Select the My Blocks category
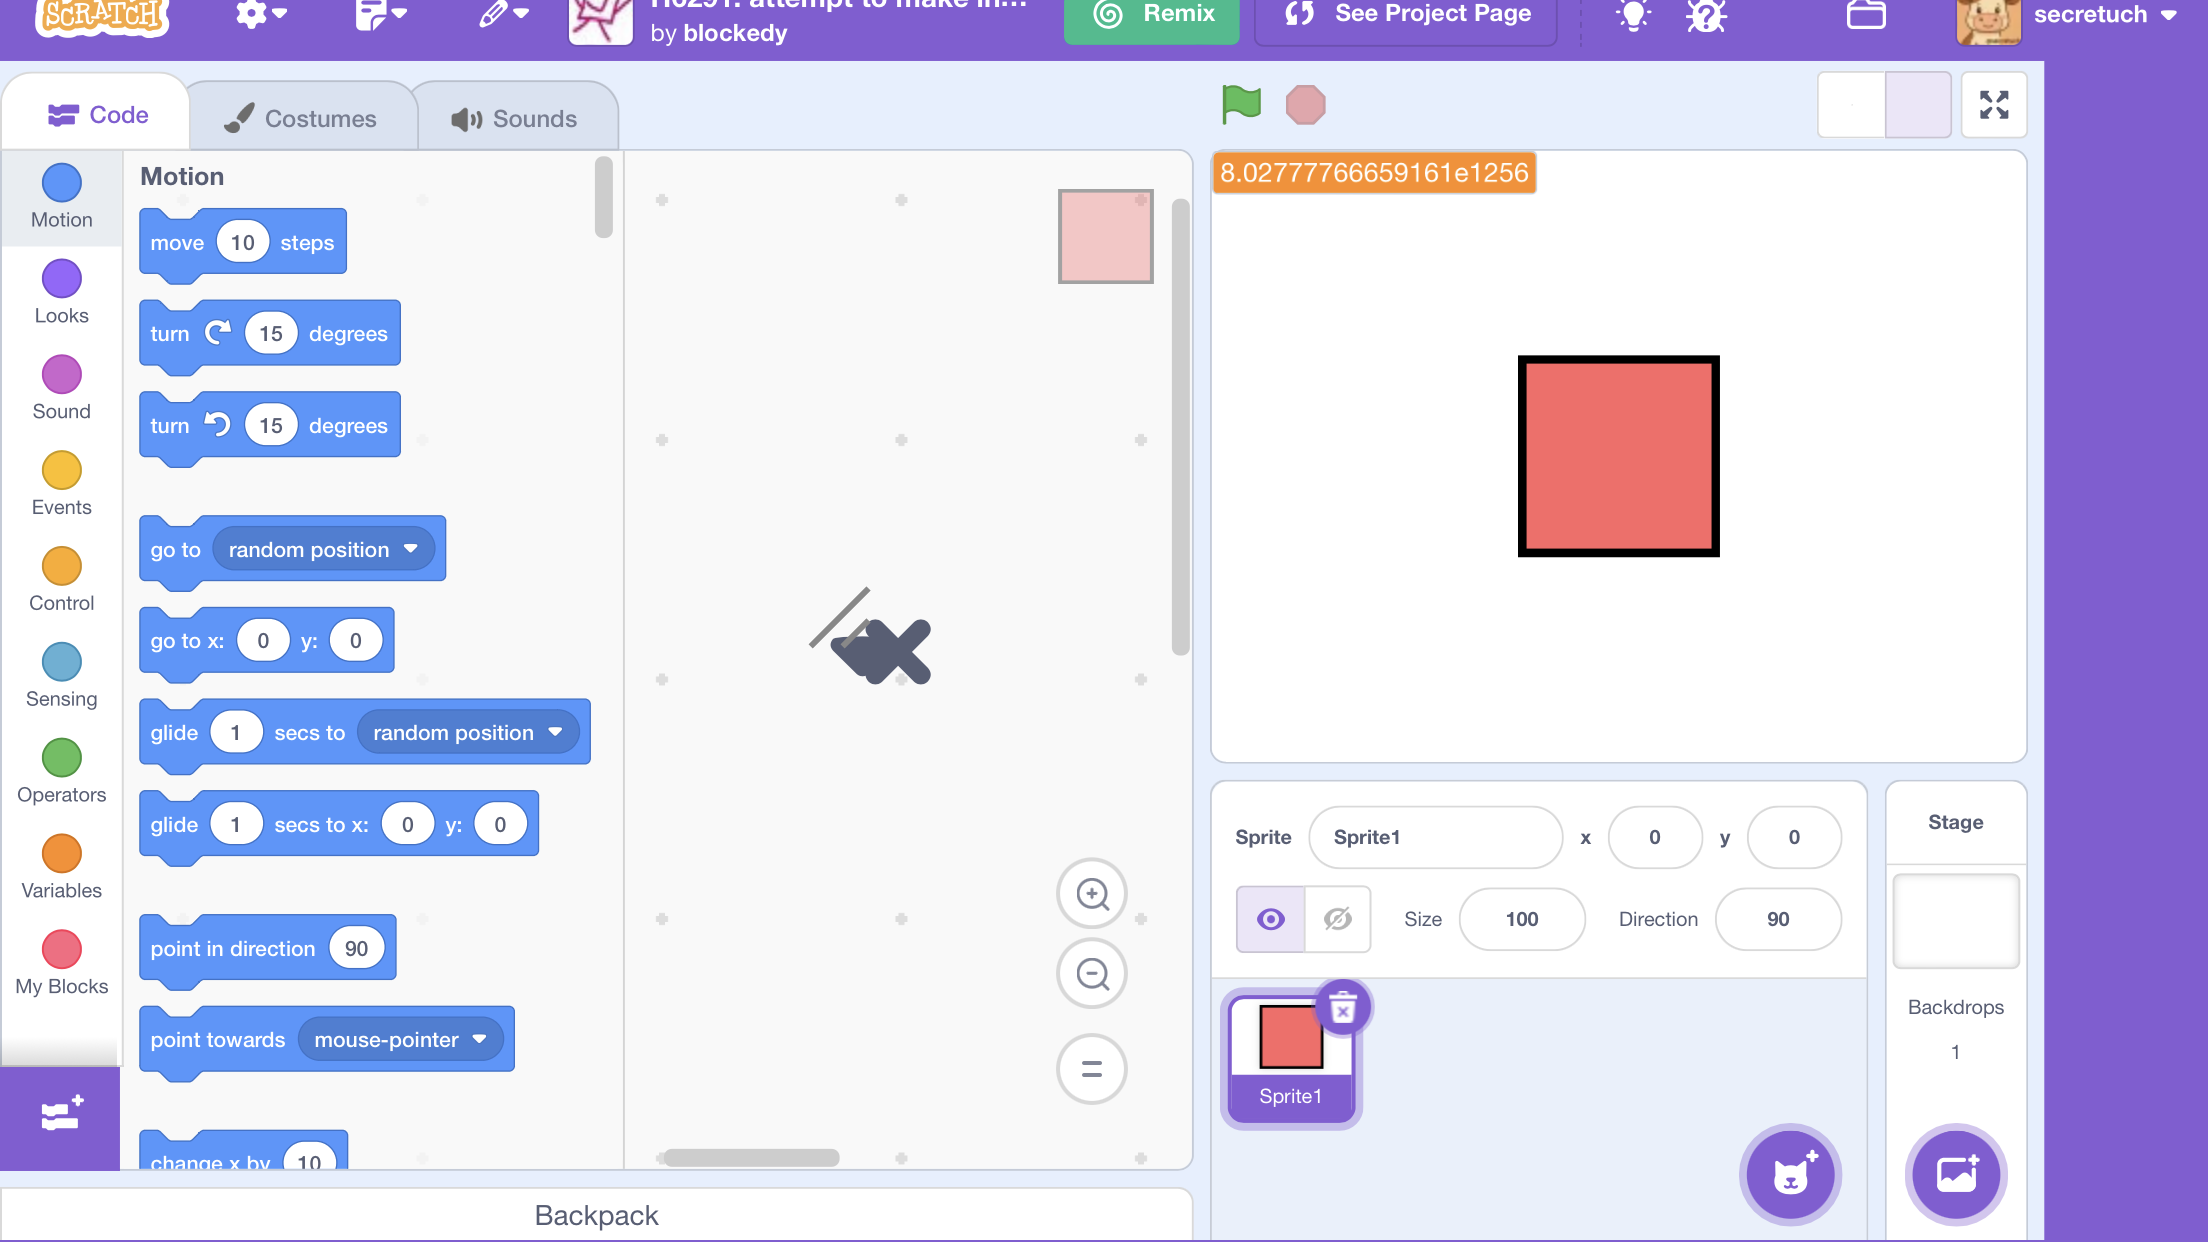Screen dimensions: 2208x1242 click(x=61, y=965)
